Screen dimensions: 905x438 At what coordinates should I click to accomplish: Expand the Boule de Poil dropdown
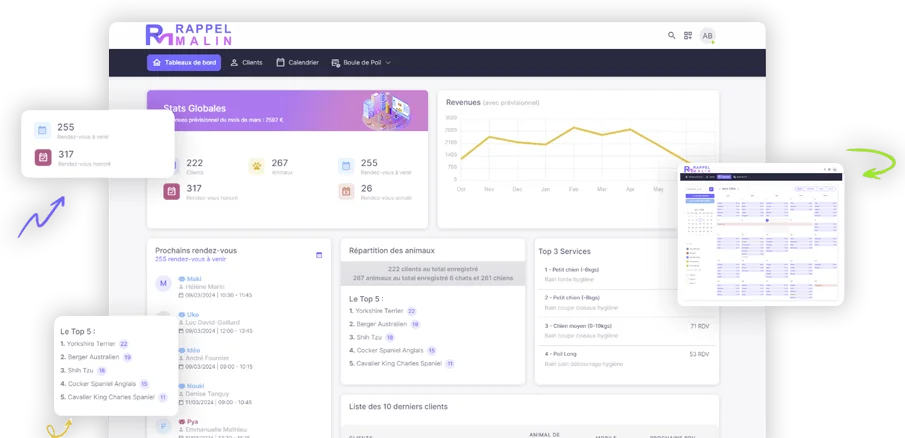[361, 63]
